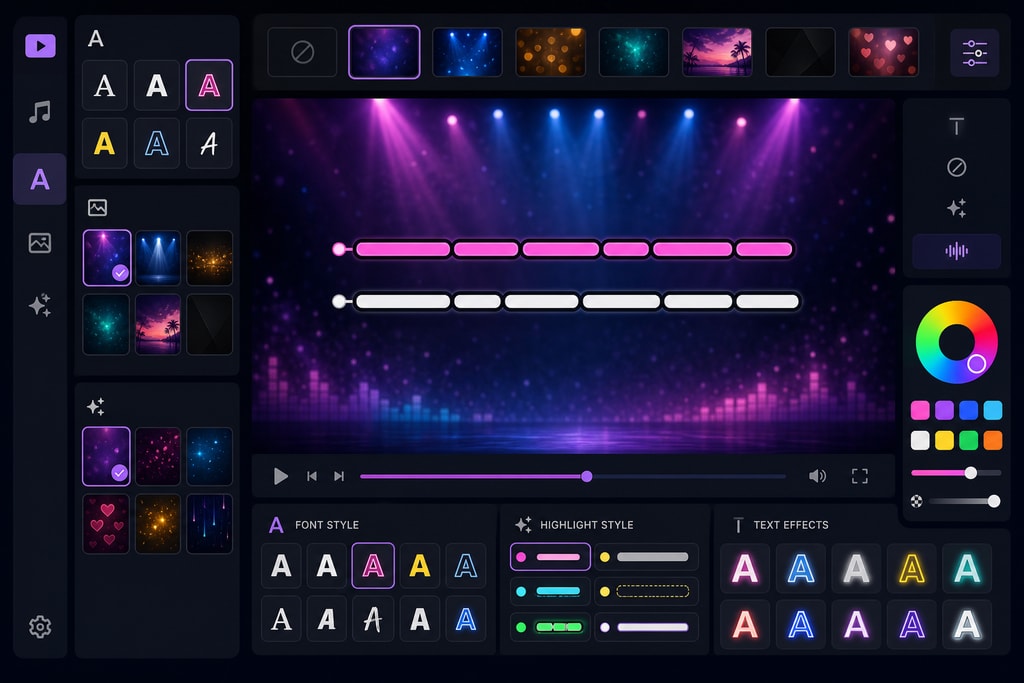
Task: Open the adjustment sliders settings icon
Action: (974, 53)
